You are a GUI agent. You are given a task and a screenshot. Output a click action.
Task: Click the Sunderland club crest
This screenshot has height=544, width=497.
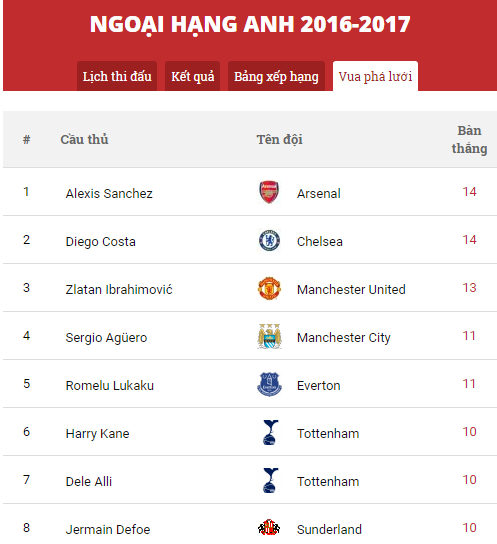click(x=269, y=528)
